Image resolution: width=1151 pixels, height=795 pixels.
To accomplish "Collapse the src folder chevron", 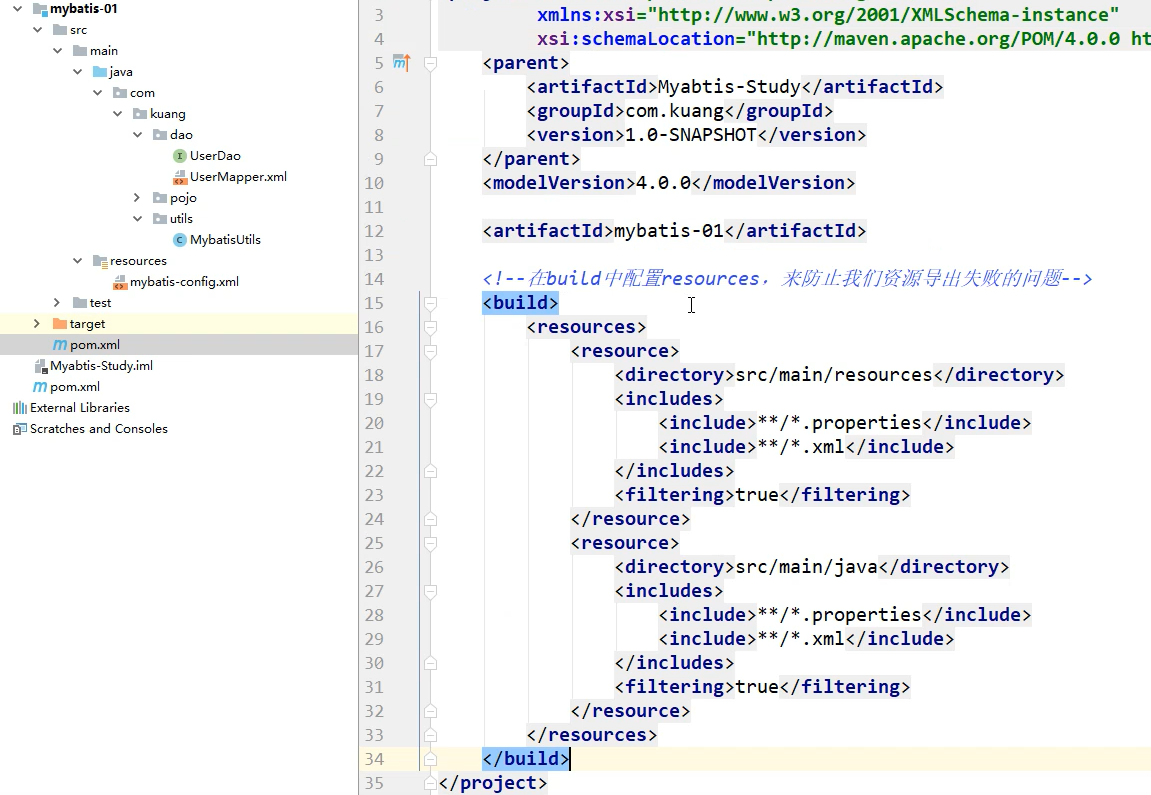I will [37, 30].
